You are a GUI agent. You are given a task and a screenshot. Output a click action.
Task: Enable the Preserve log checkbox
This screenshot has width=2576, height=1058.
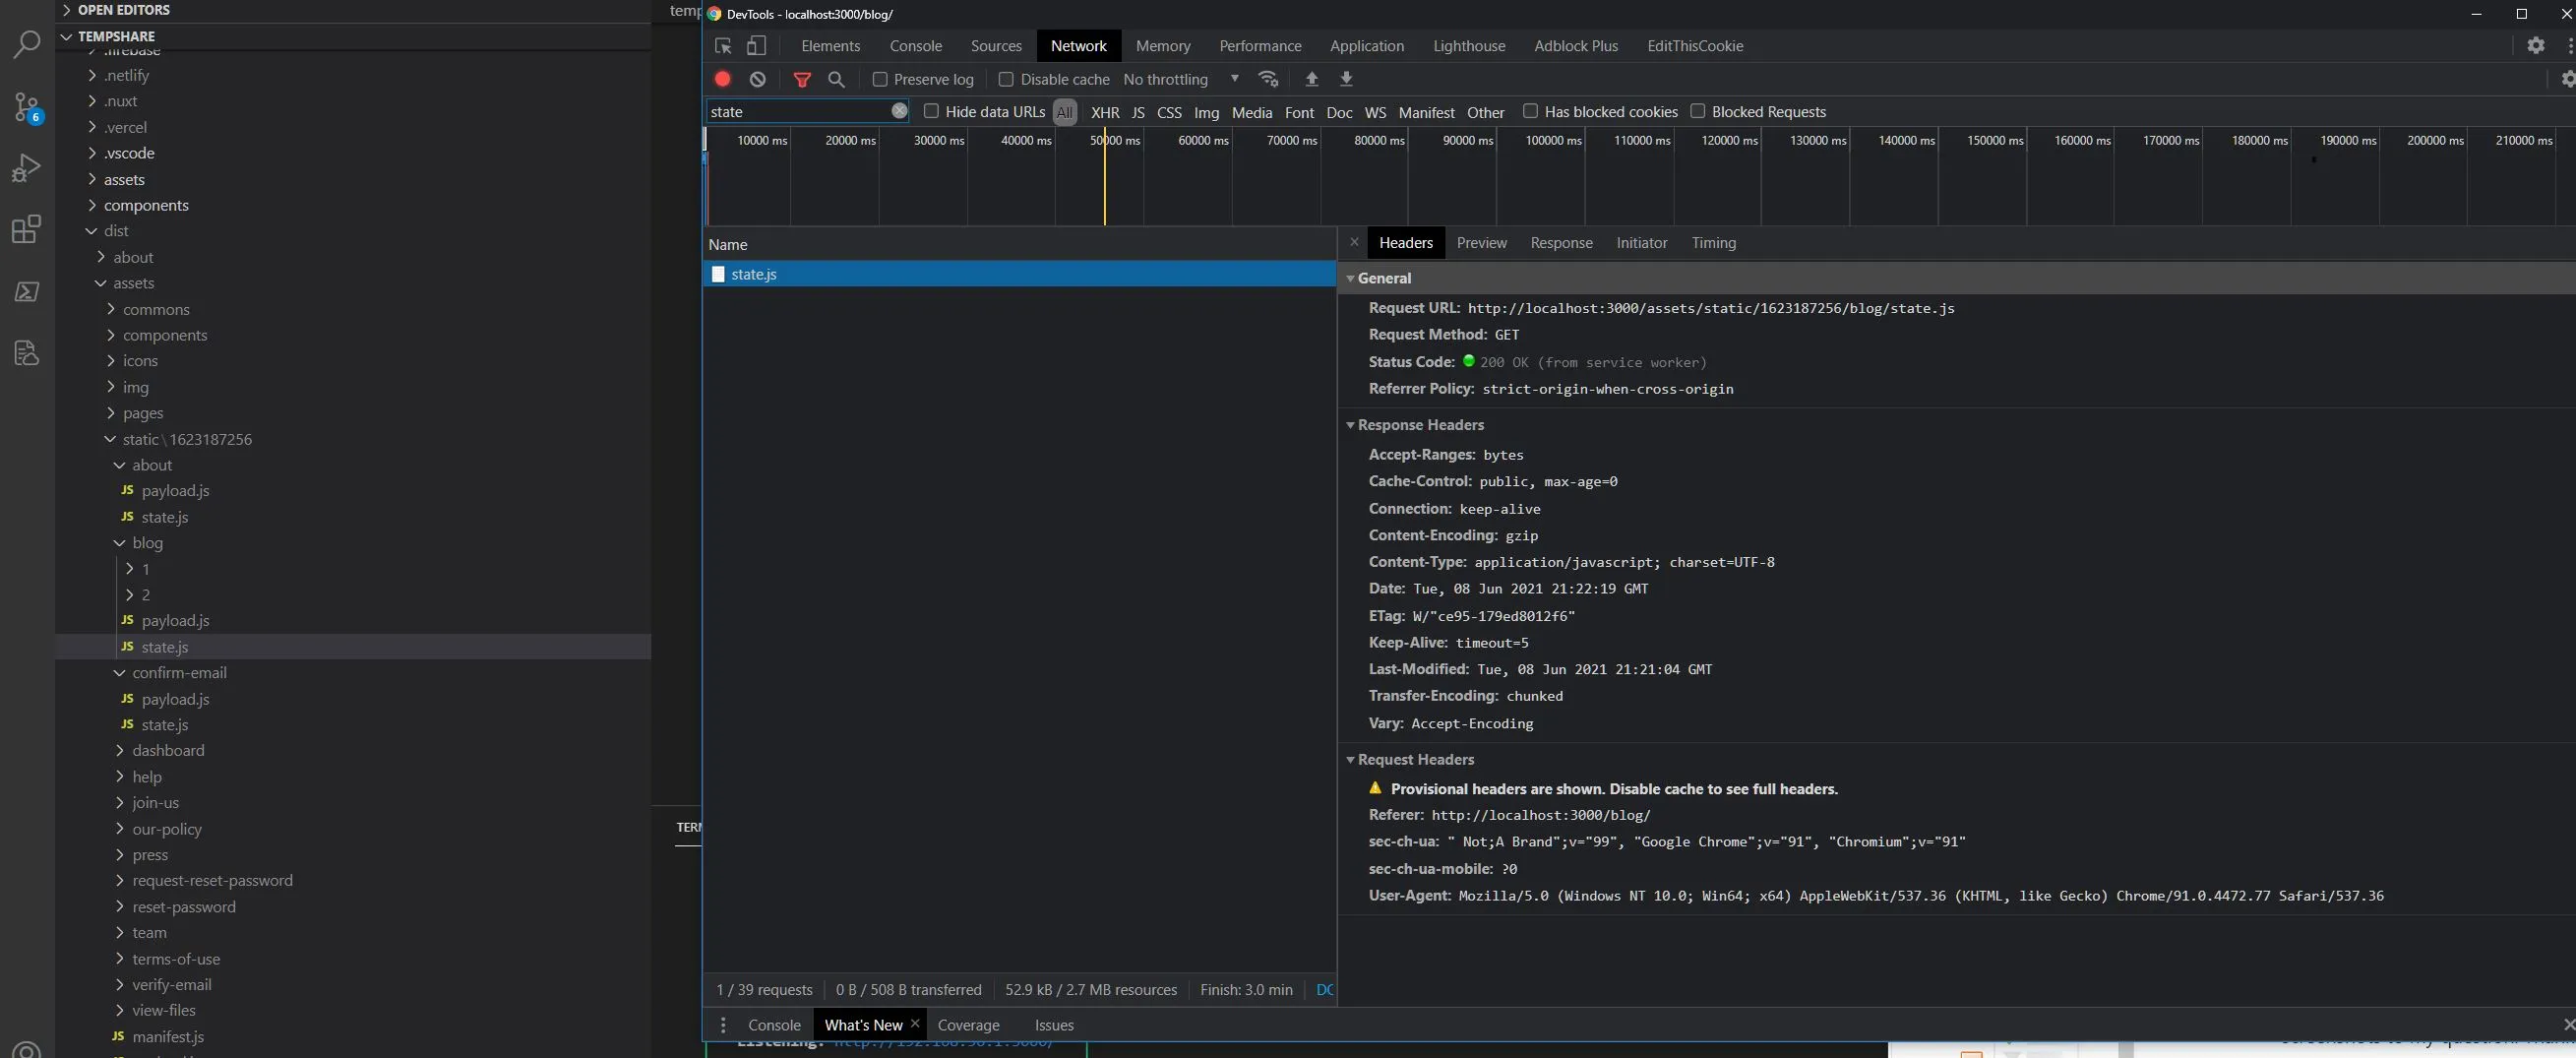(880, 79)
